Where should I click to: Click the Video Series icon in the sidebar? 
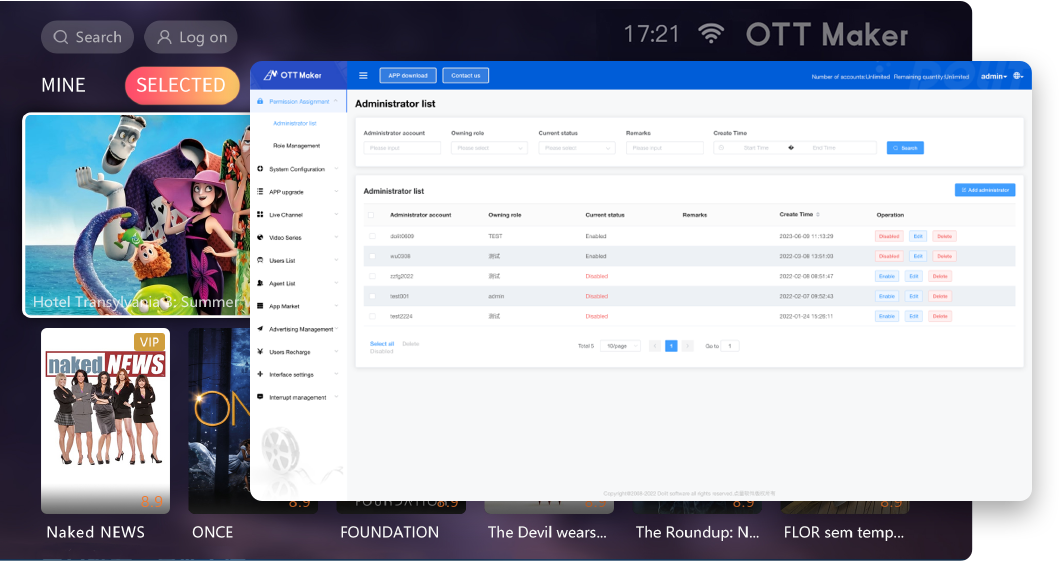click(260, 237)
